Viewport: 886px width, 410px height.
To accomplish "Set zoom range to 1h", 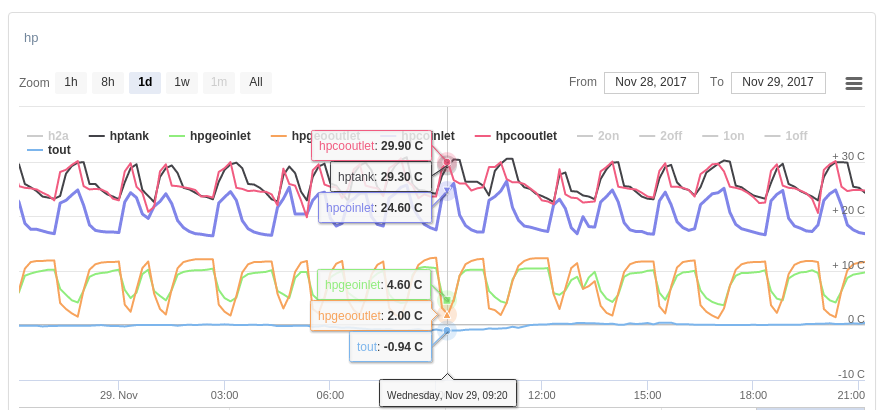I will [71, 82].
